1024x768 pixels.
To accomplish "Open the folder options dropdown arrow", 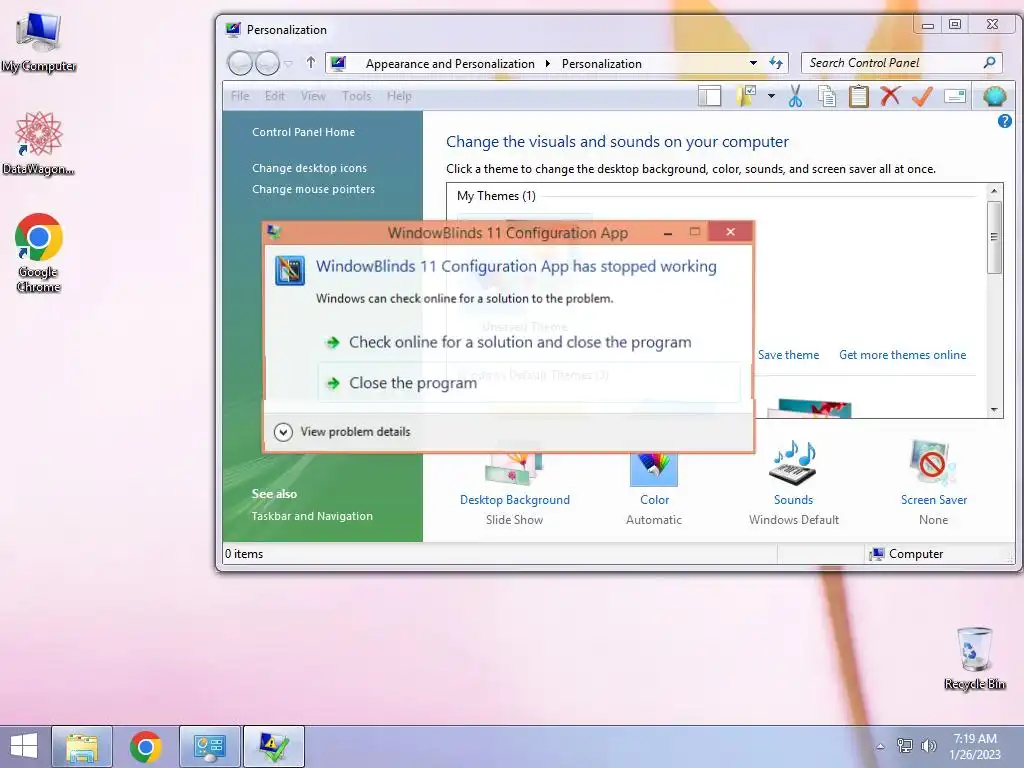I will [x=771, y=97].
